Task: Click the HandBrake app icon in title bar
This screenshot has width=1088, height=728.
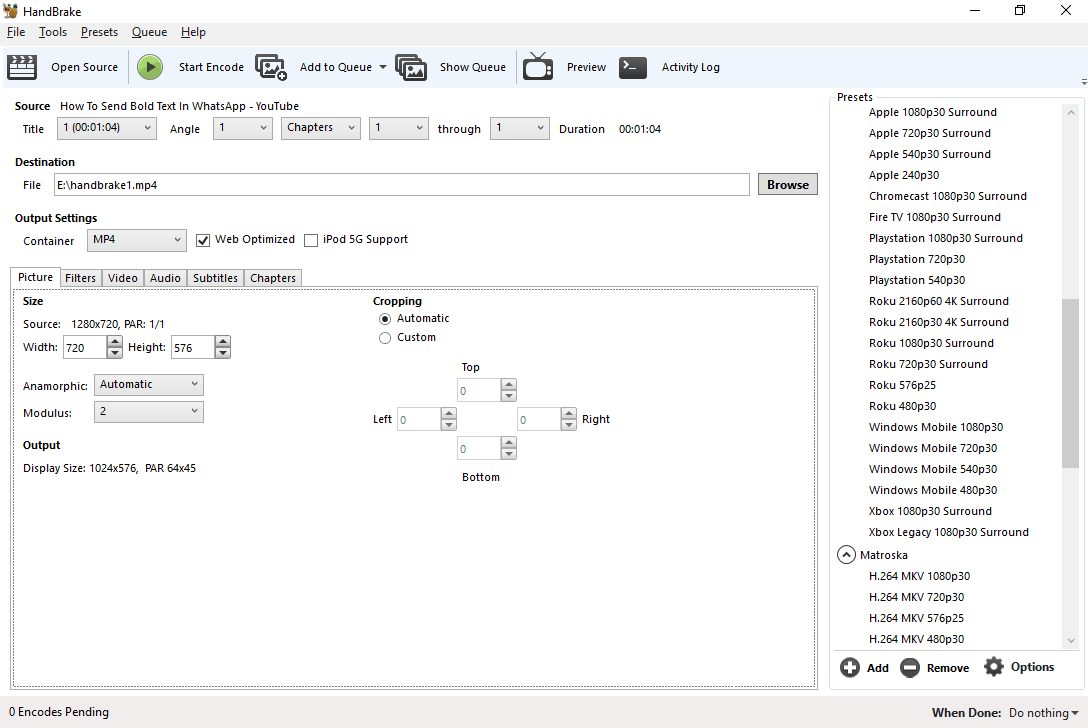Action: (10, 11)
